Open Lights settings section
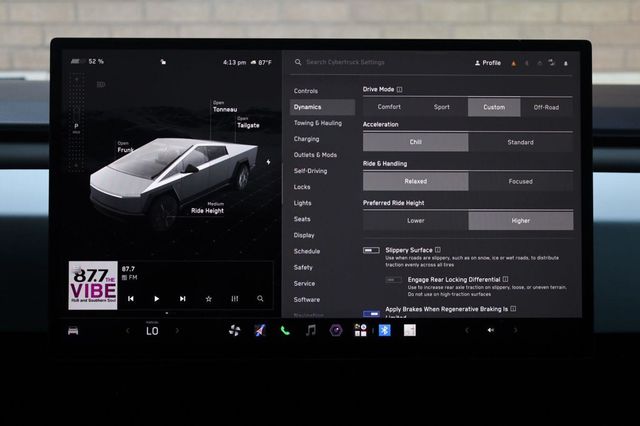Image resolution: width=640 pixels, height=426 pixels. 322,203
